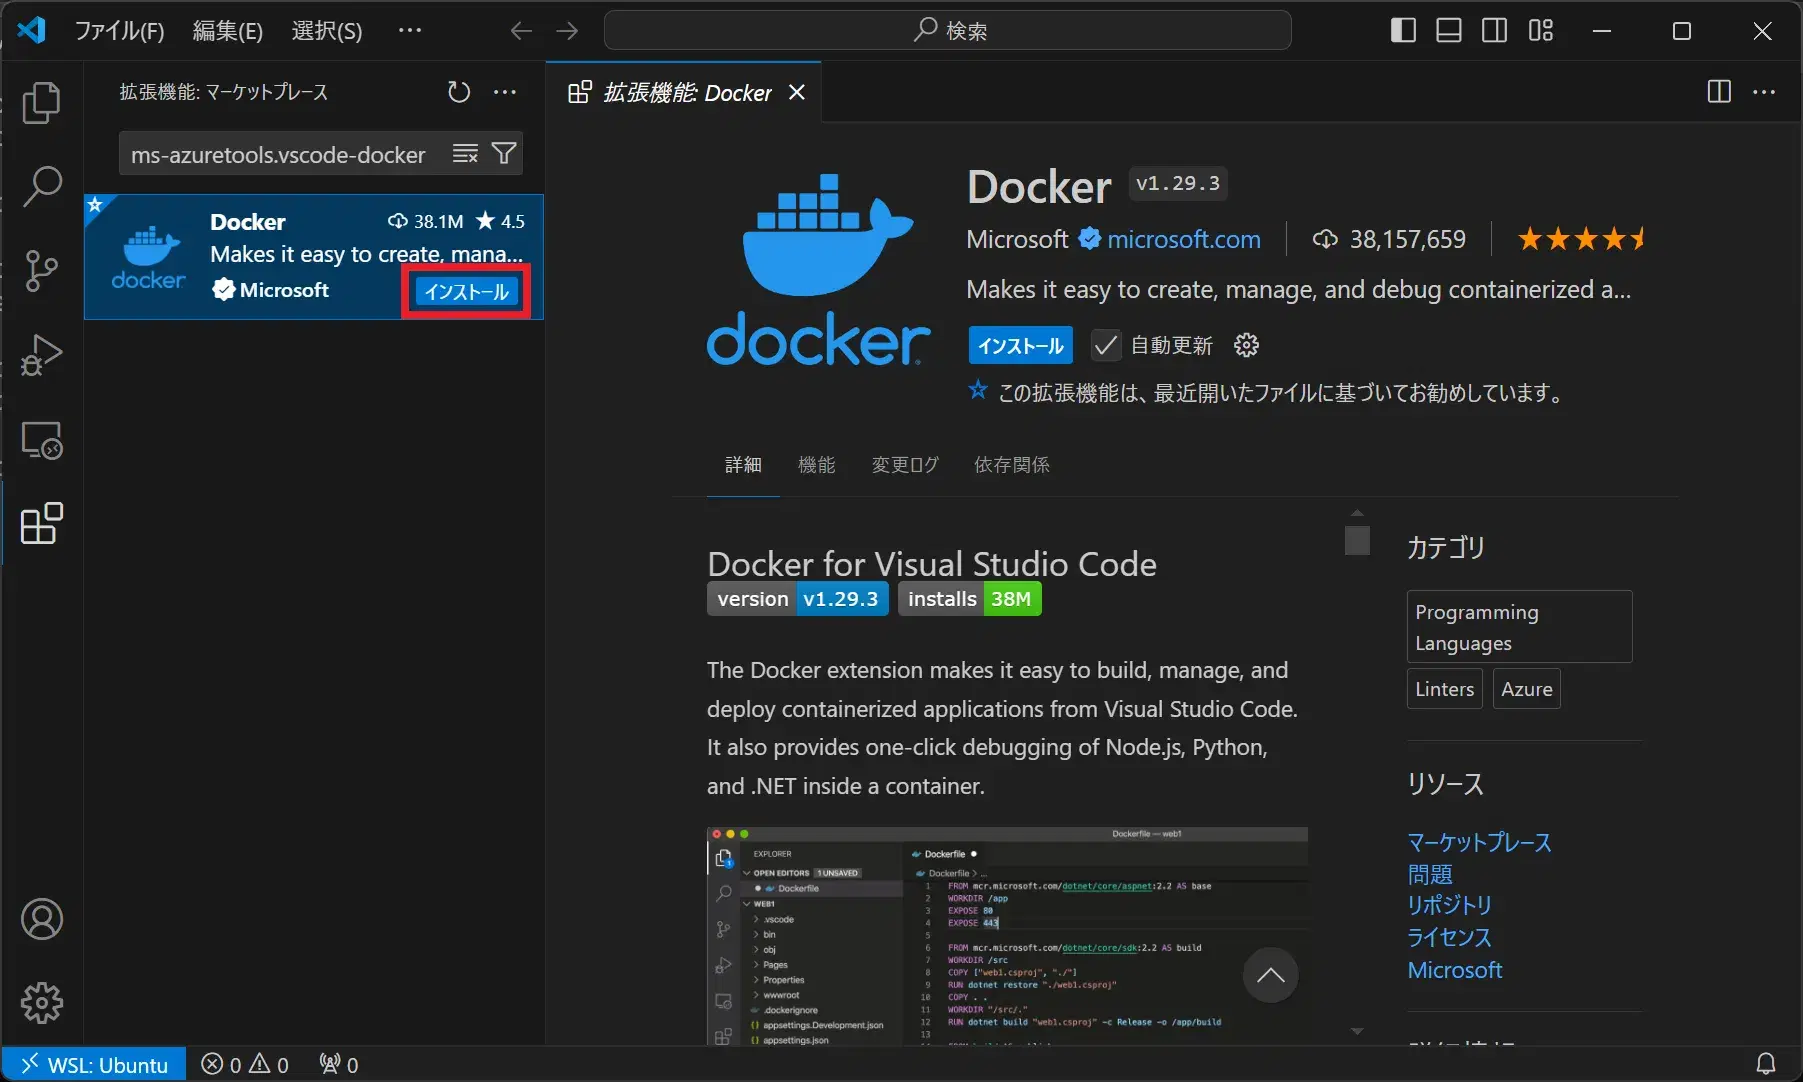Toggle the secondary side bar layout icon
Screen dimensions: 1803x1082
coord(1495,31)
